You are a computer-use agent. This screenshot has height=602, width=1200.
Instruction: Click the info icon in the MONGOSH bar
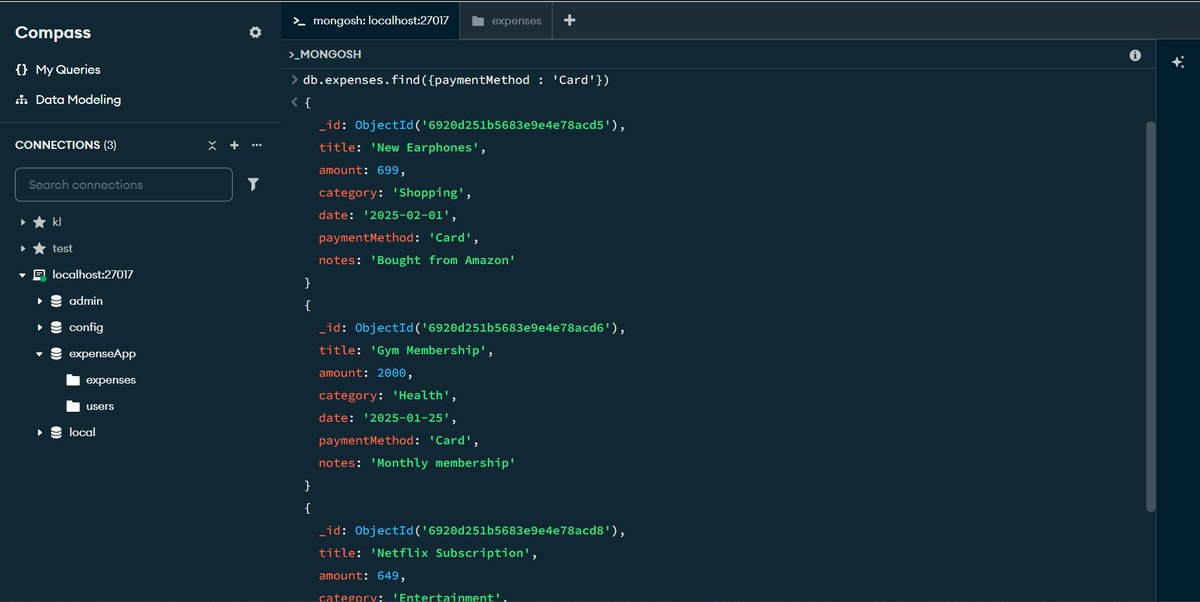coord(1135,55)
